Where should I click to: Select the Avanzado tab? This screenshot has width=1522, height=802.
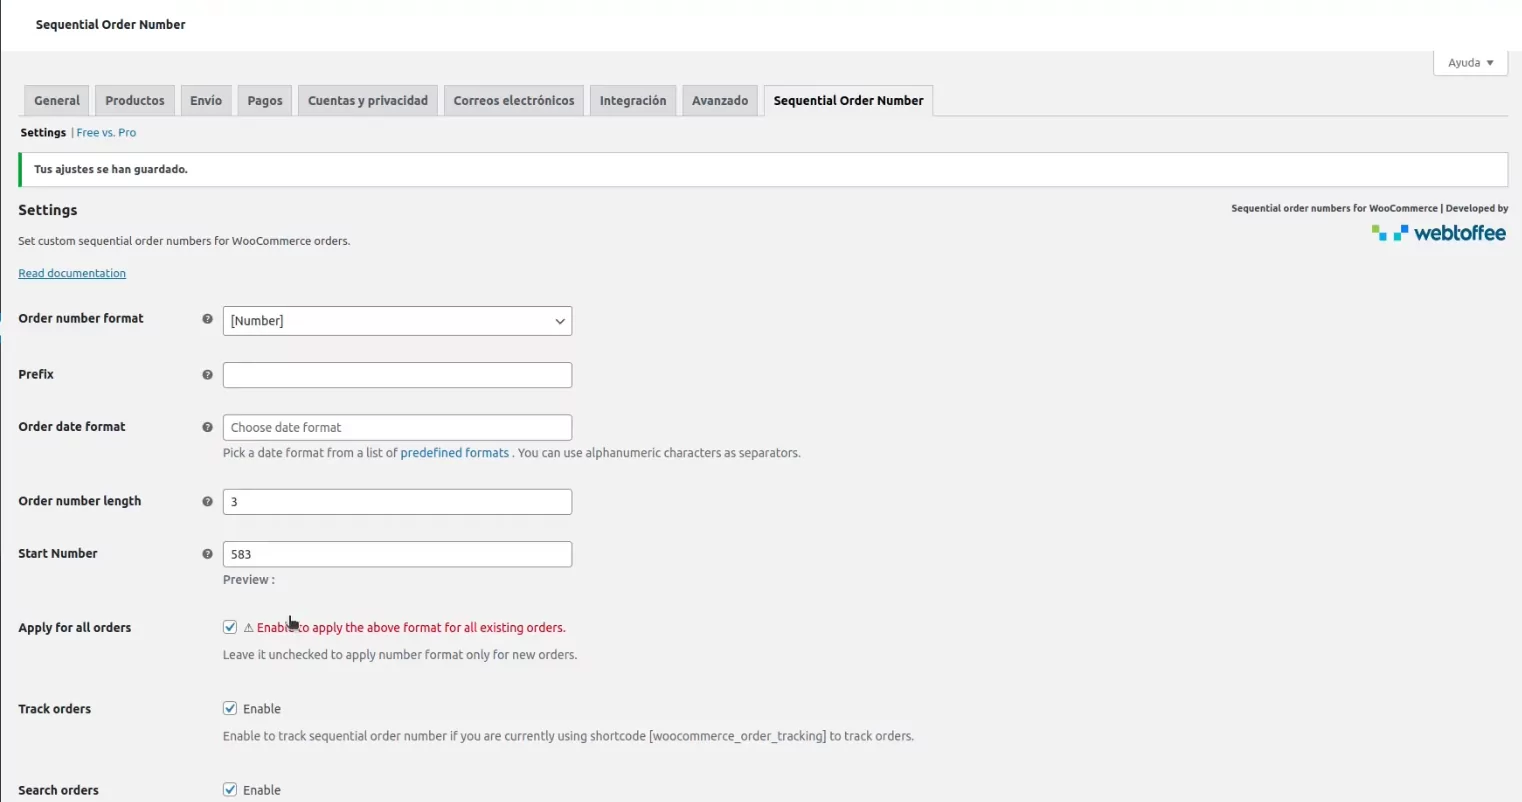720,101
